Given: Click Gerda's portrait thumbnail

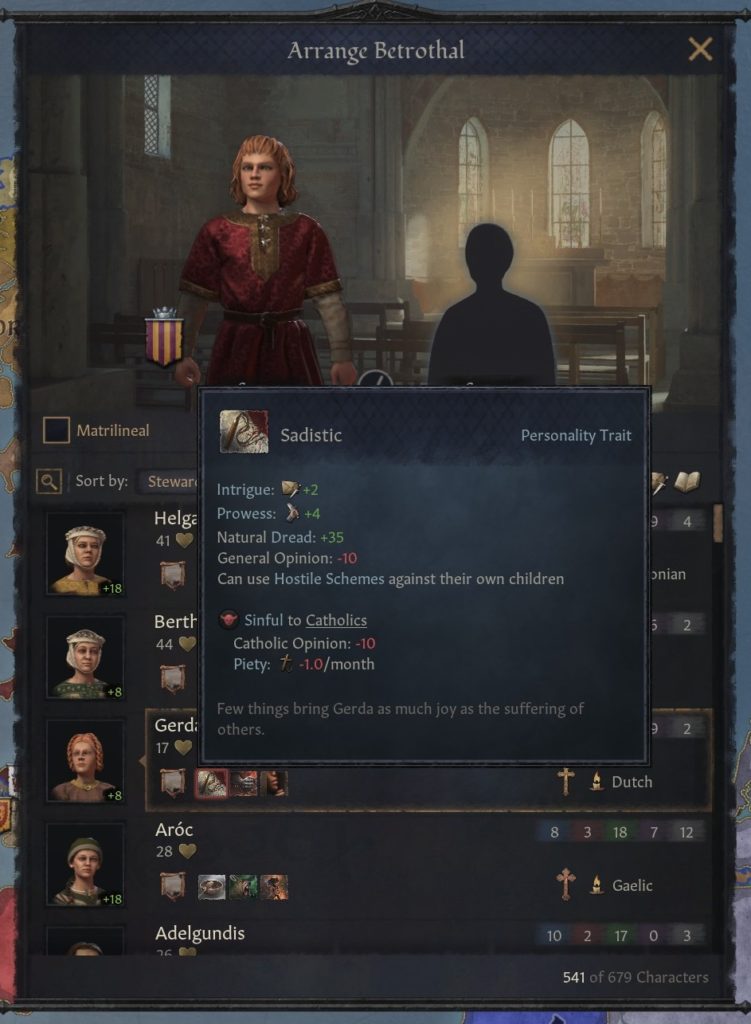Looking at the screenshot, I should click(85, 761).
